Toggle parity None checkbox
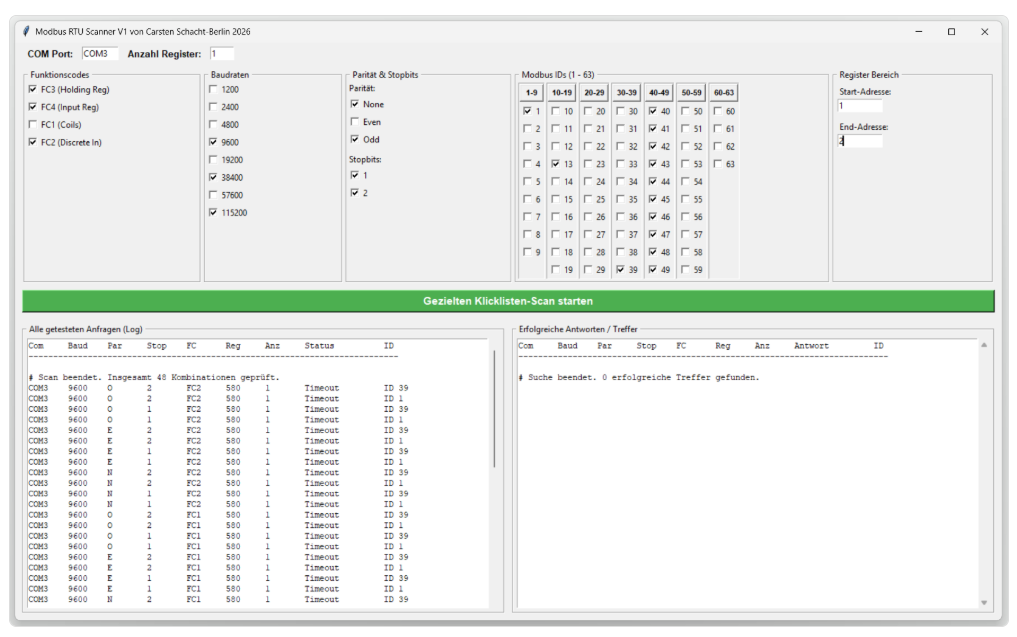This screenshot has width=1017, height=637. pyautogui.click(x=355, y=104)
